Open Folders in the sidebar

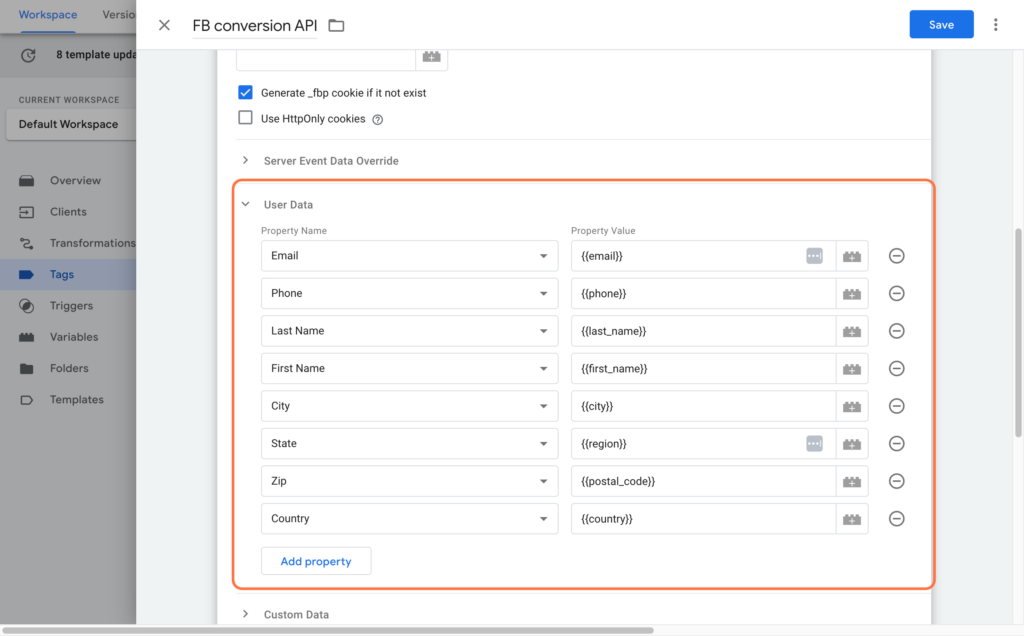[x=68, y=368]
